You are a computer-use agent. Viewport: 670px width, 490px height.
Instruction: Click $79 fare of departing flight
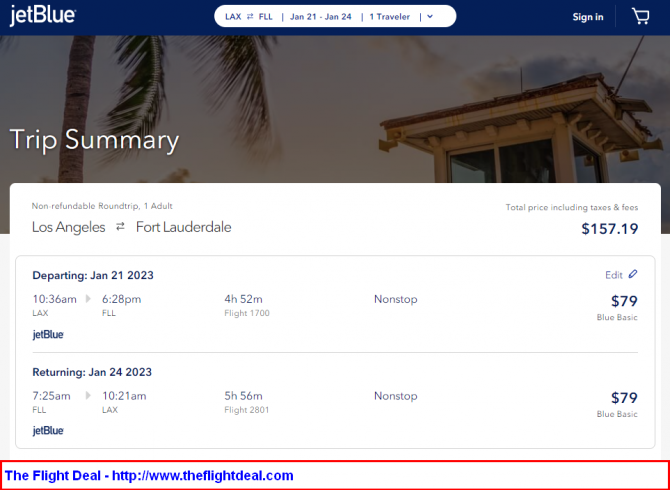point(624,301)
